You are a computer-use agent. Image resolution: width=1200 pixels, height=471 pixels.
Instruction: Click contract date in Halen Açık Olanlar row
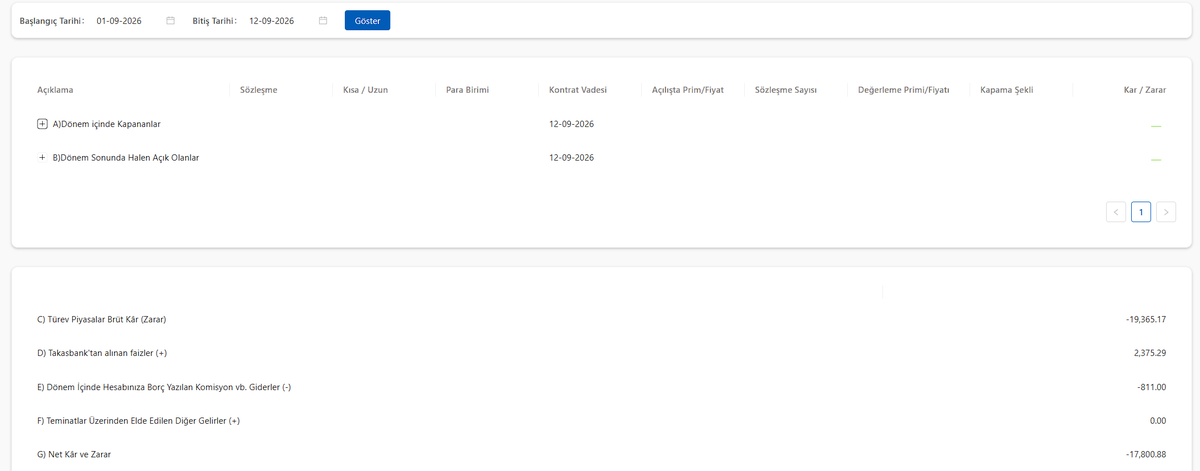(x=572, y=158)
